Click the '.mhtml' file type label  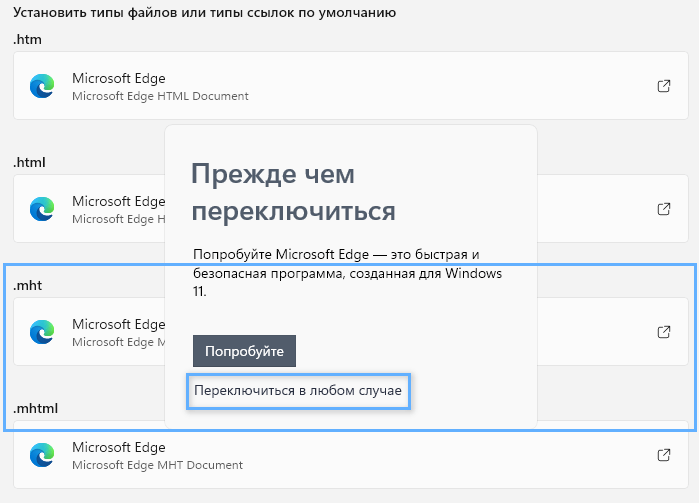35,408
